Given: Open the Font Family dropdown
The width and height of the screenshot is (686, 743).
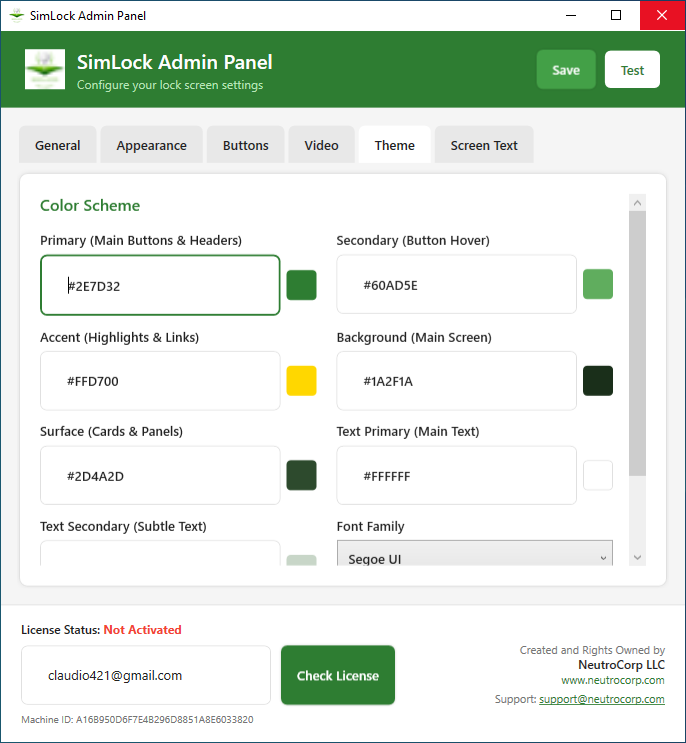Looking at the screenshot, I should [x=474, y=558].
